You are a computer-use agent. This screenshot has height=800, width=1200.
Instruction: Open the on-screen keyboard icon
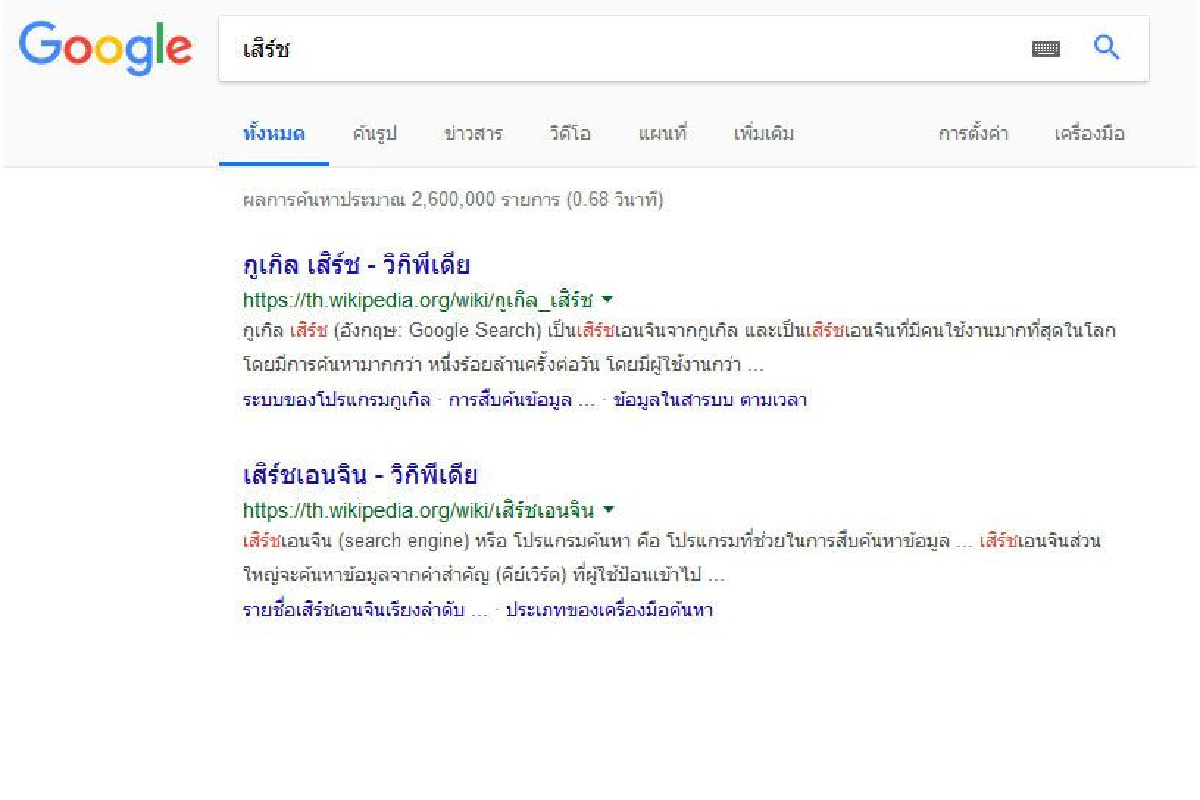(x=1046, y=48)
